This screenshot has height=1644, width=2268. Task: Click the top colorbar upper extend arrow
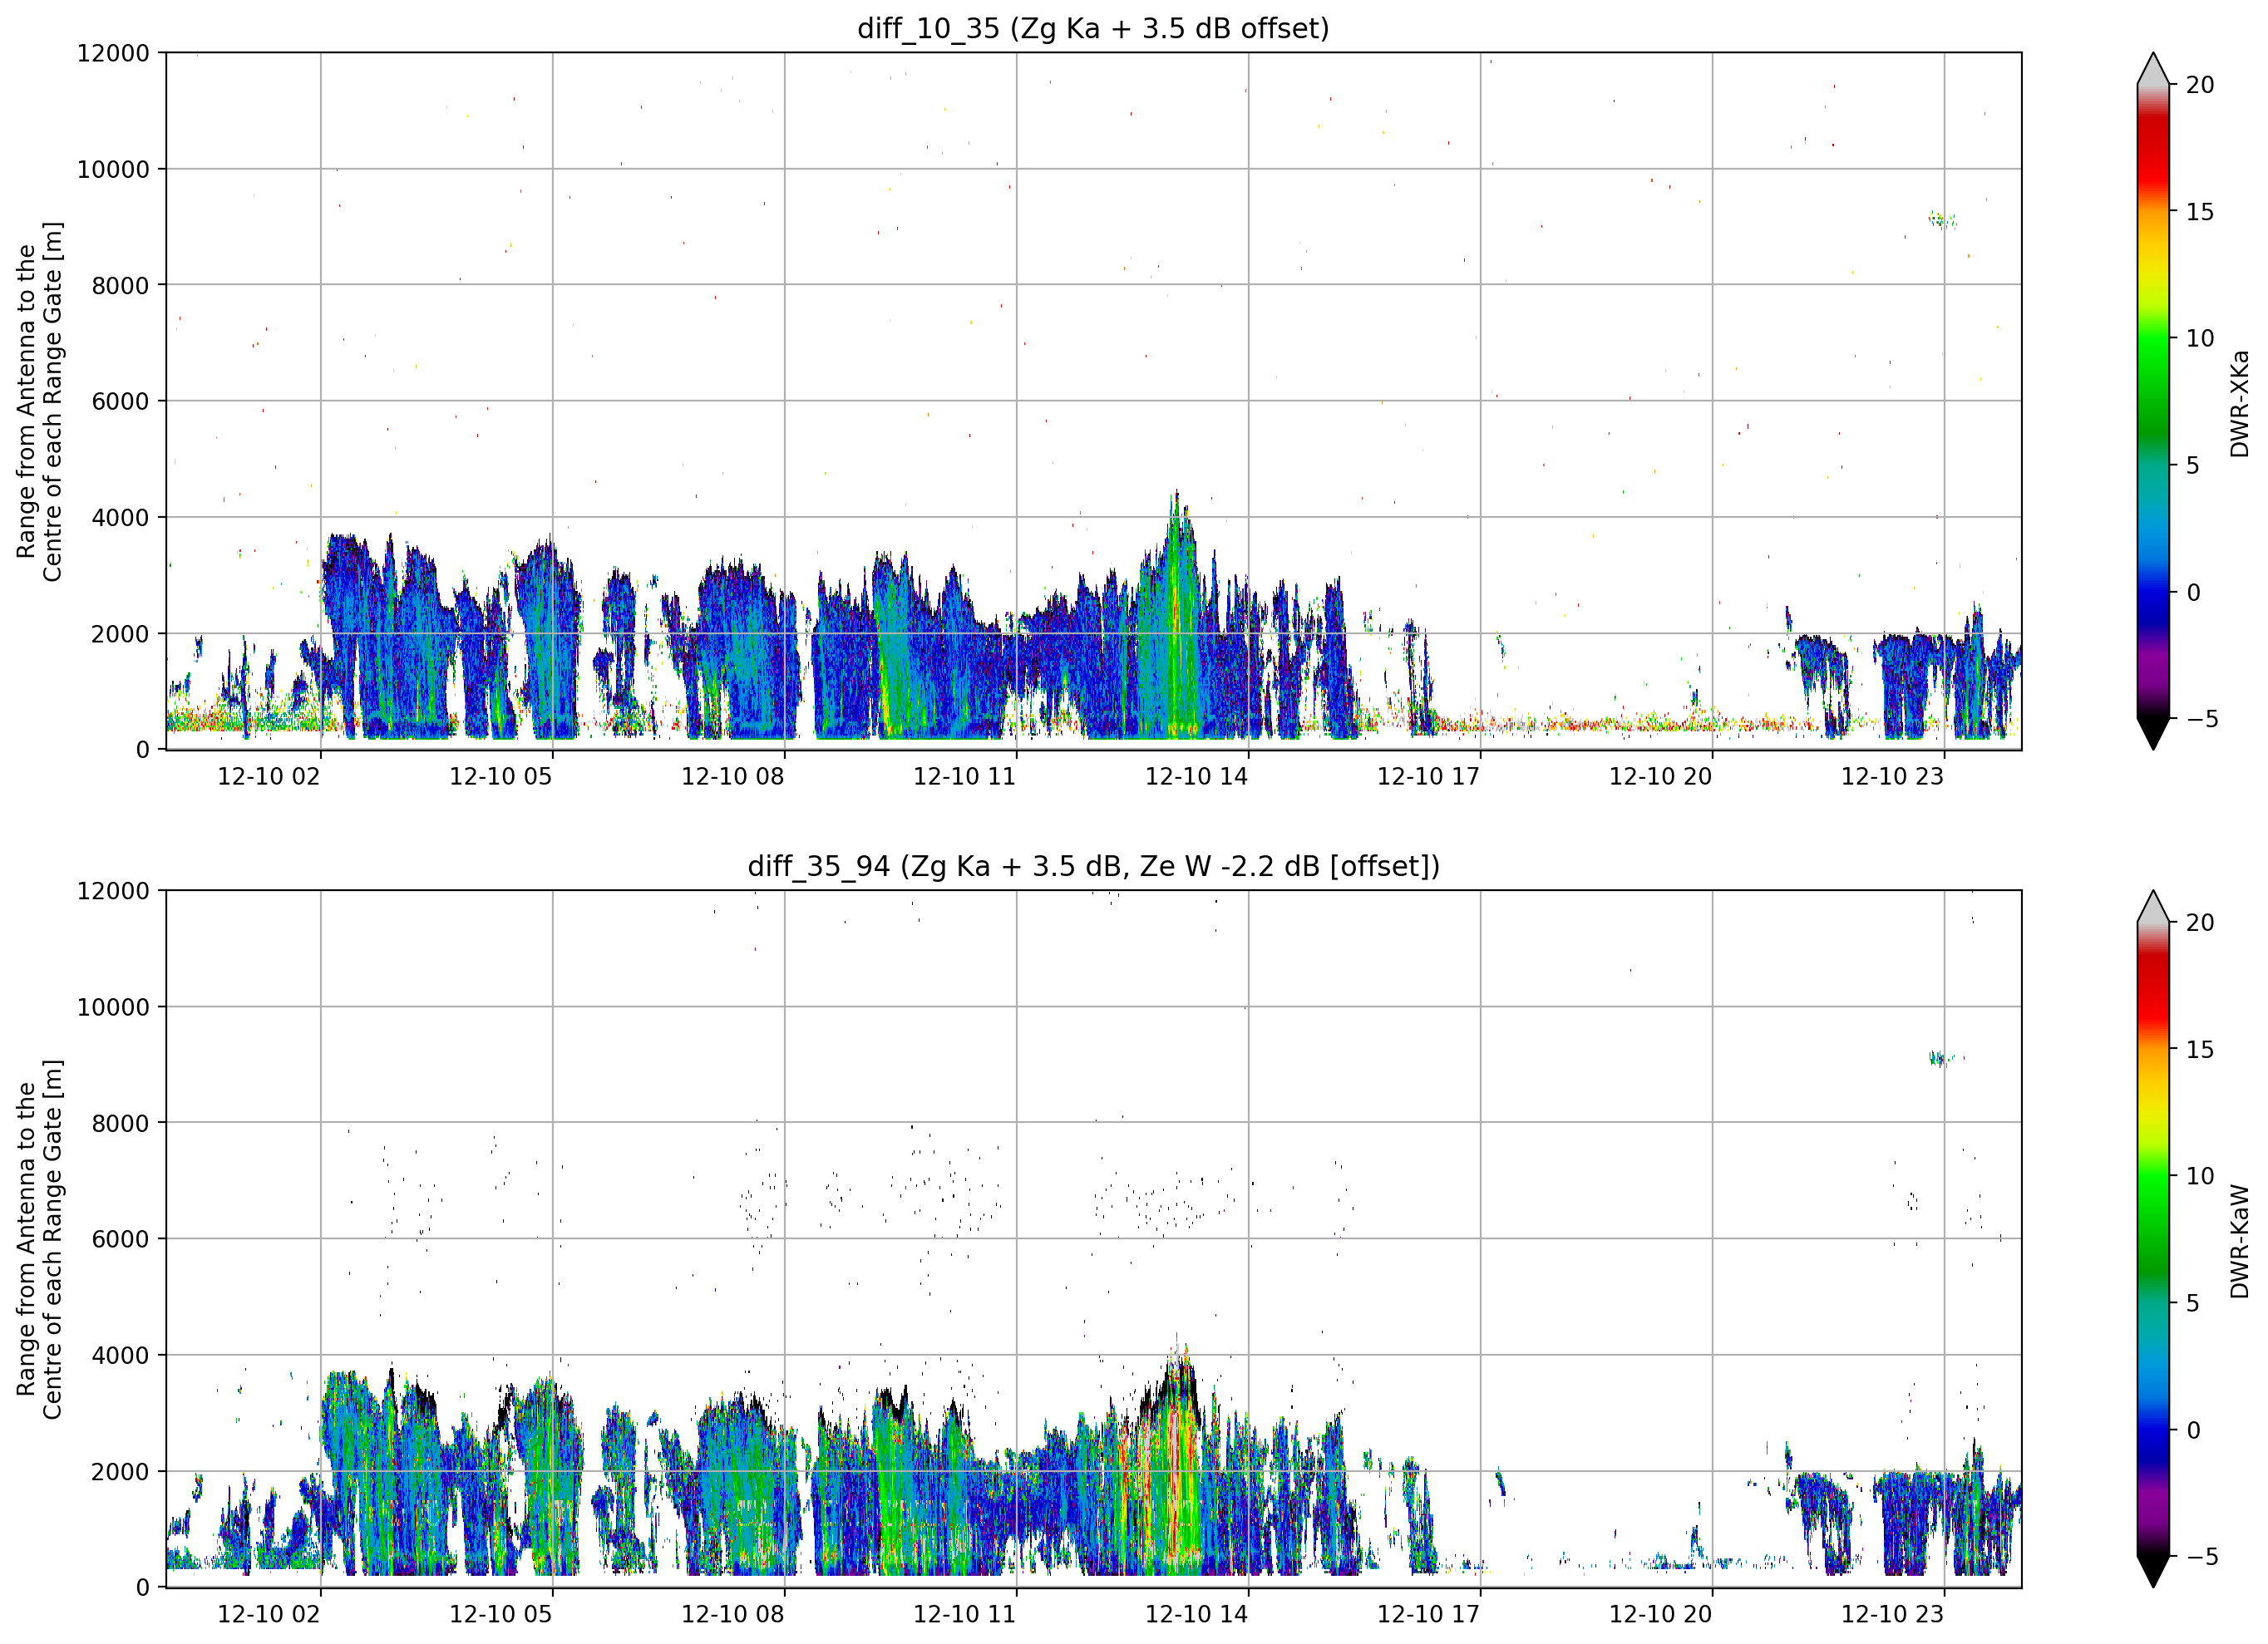(2153, 68)
